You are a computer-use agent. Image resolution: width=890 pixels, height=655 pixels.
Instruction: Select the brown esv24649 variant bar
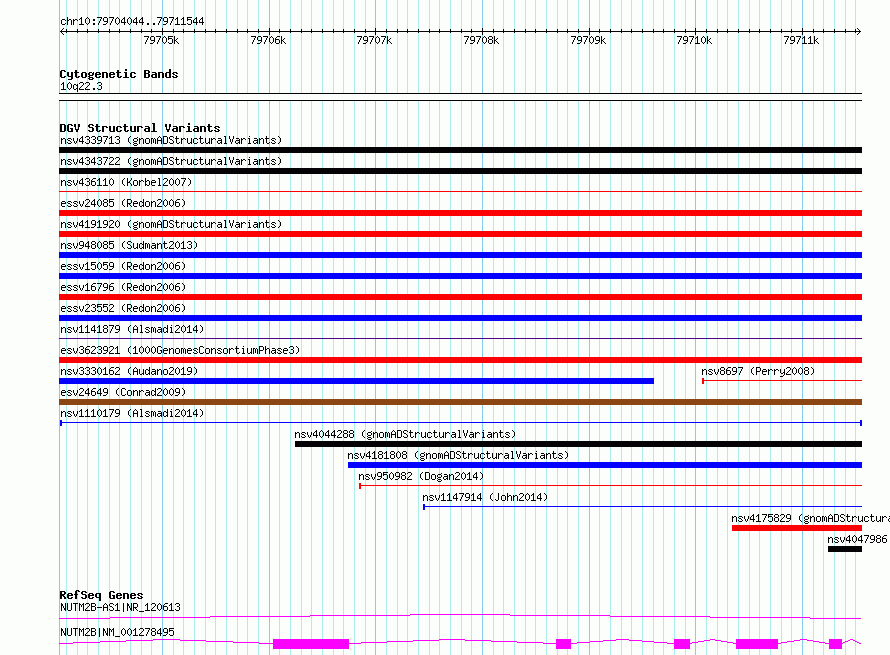pos(460,402)
